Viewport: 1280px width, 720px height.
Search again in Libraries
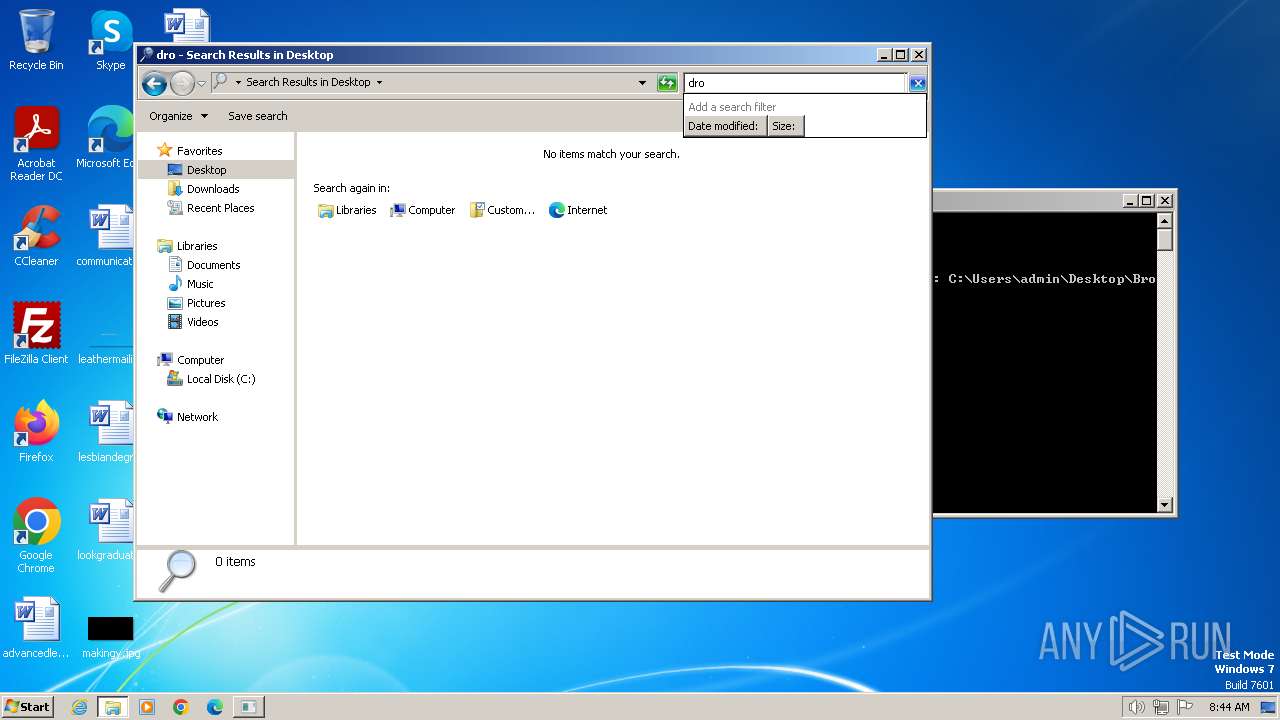click(x=347, y=210)
